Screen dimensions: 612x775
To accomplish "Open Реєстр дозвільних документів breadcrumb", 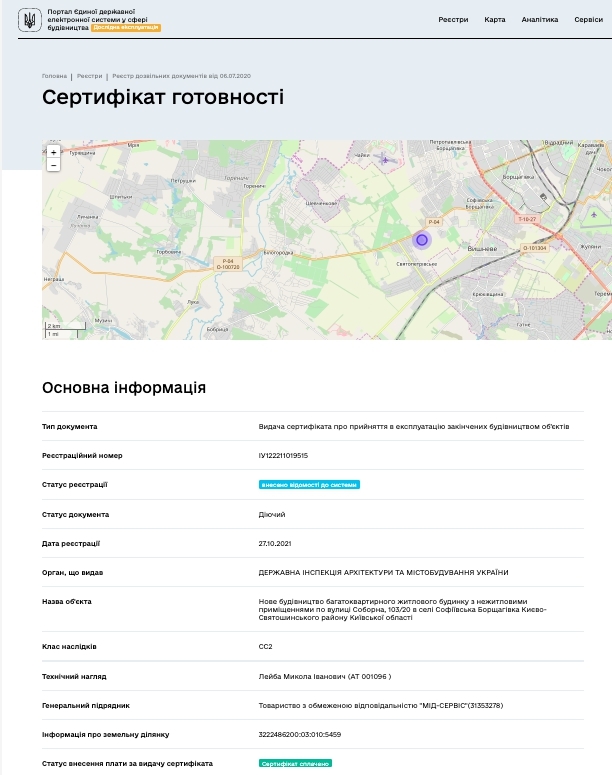I will coord(181,76).
